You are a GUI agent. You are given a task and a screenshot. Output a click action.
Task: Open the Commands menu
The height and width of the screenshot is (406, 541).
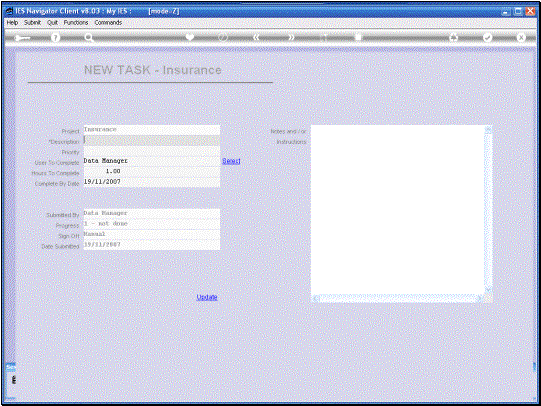(x=108, y=22)
